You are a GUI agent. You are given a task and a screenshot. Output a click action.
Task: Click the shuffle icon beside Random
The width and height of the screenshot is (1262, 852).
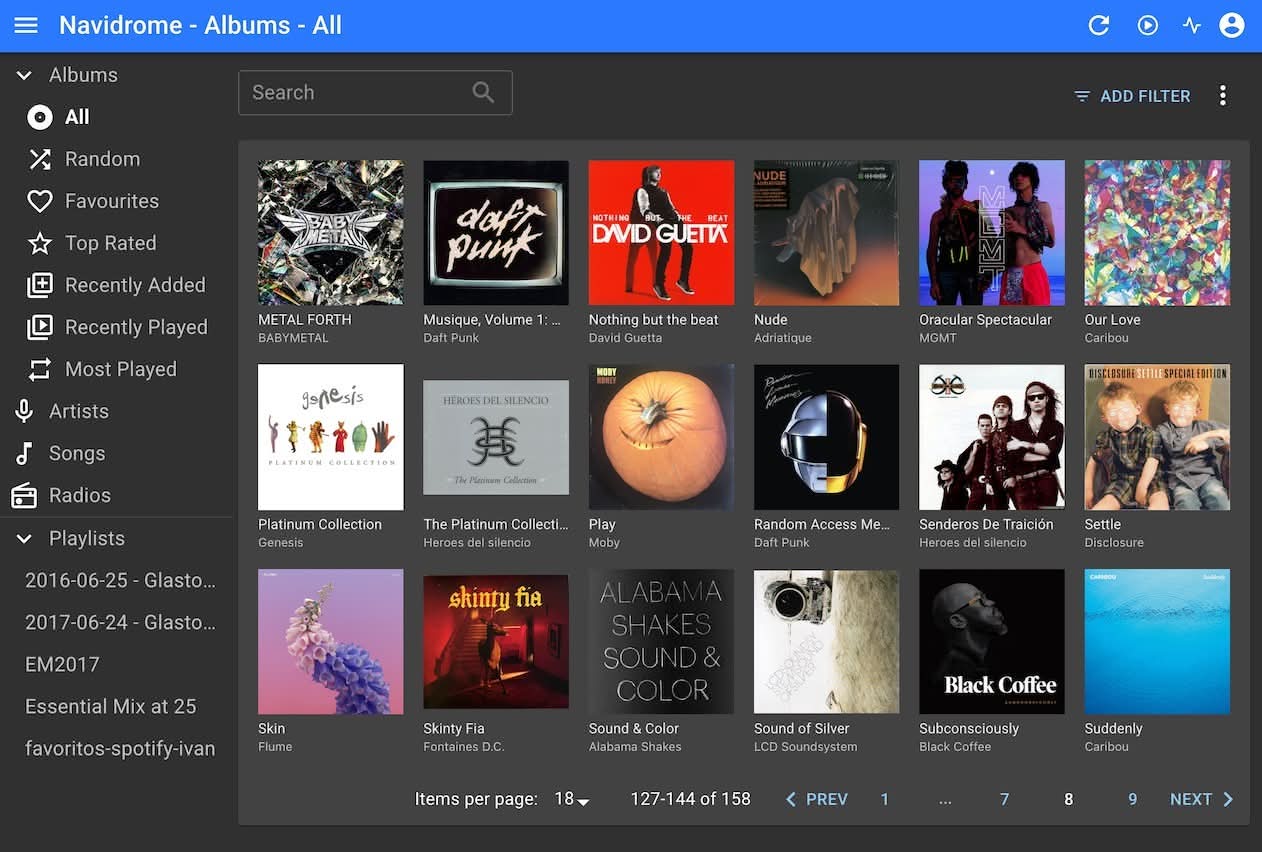point(40,159)
